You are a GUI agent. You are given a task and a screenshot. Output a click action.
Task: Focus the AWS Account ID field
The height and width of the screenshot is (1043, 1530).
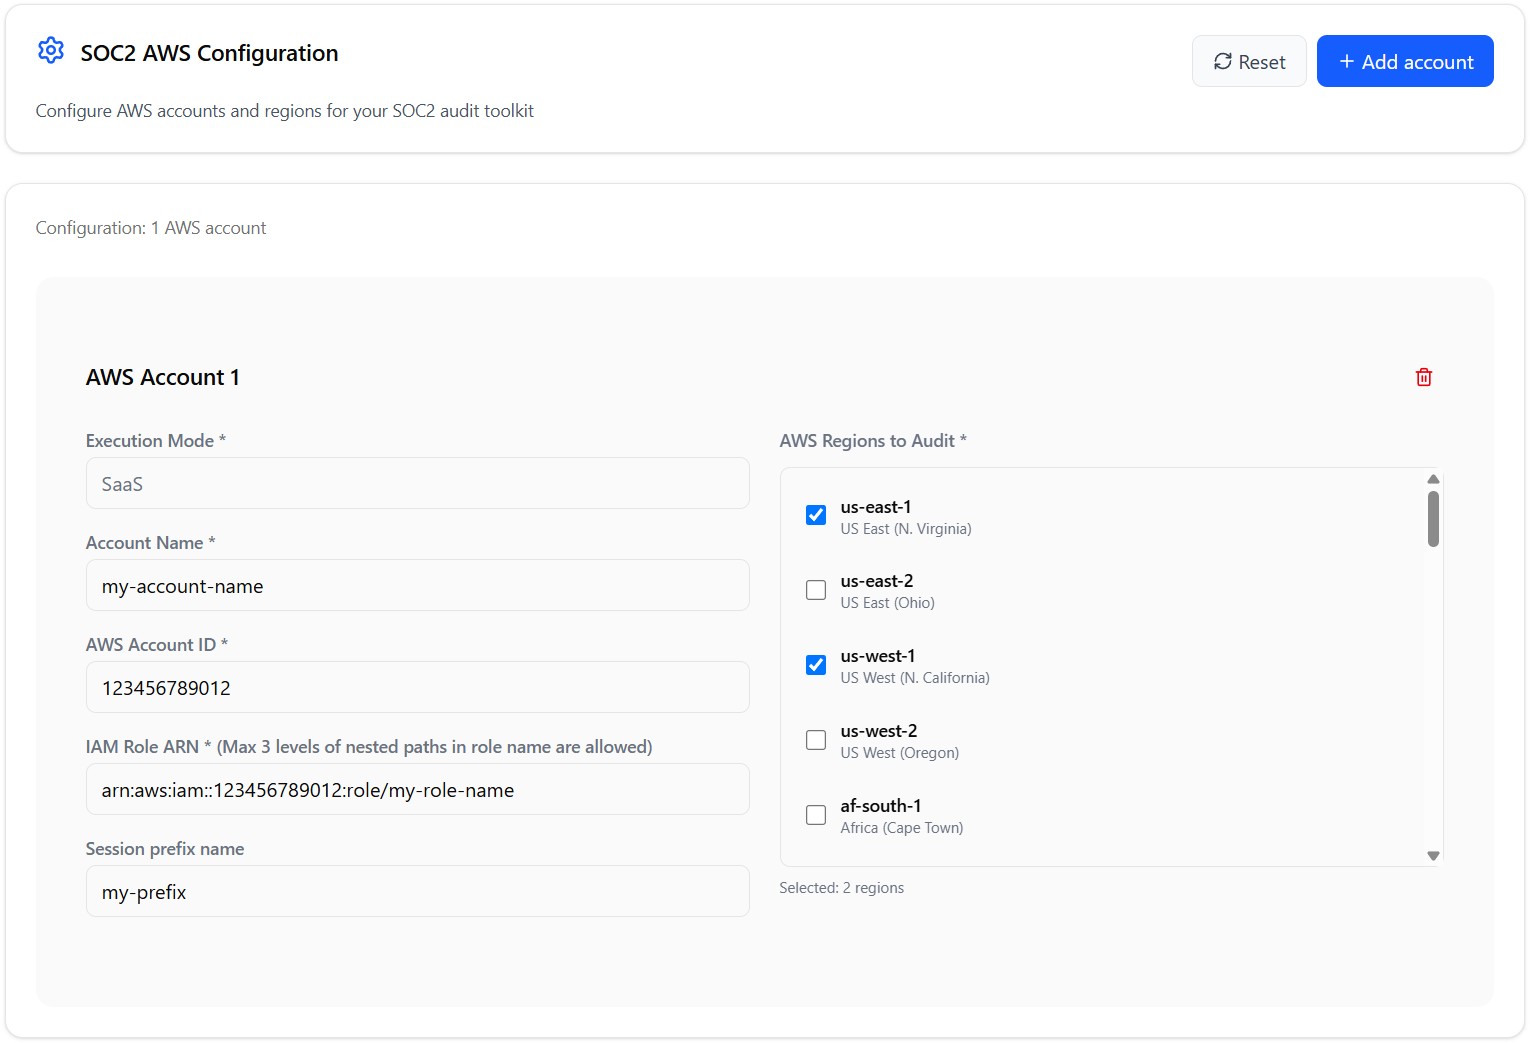[417, 688]
